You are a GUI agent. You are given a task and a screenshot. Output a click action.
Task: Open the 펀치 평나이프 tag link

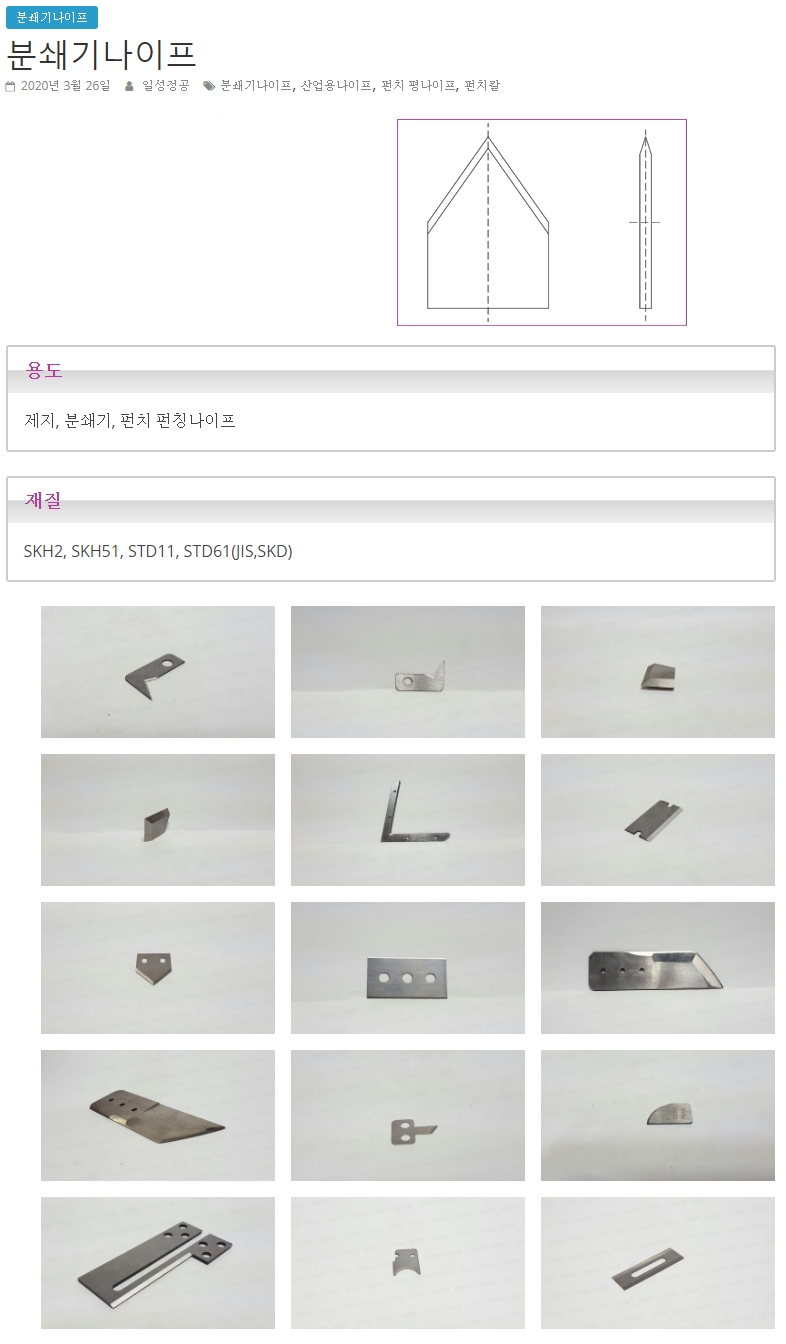coord(418,86)
